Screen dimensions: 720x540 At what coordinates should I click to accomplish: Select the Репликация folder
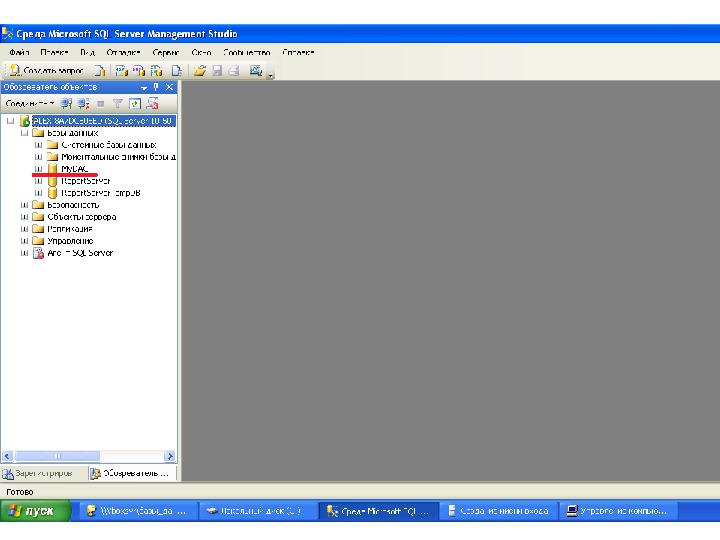pyautogui.click(x=70, y=229)
